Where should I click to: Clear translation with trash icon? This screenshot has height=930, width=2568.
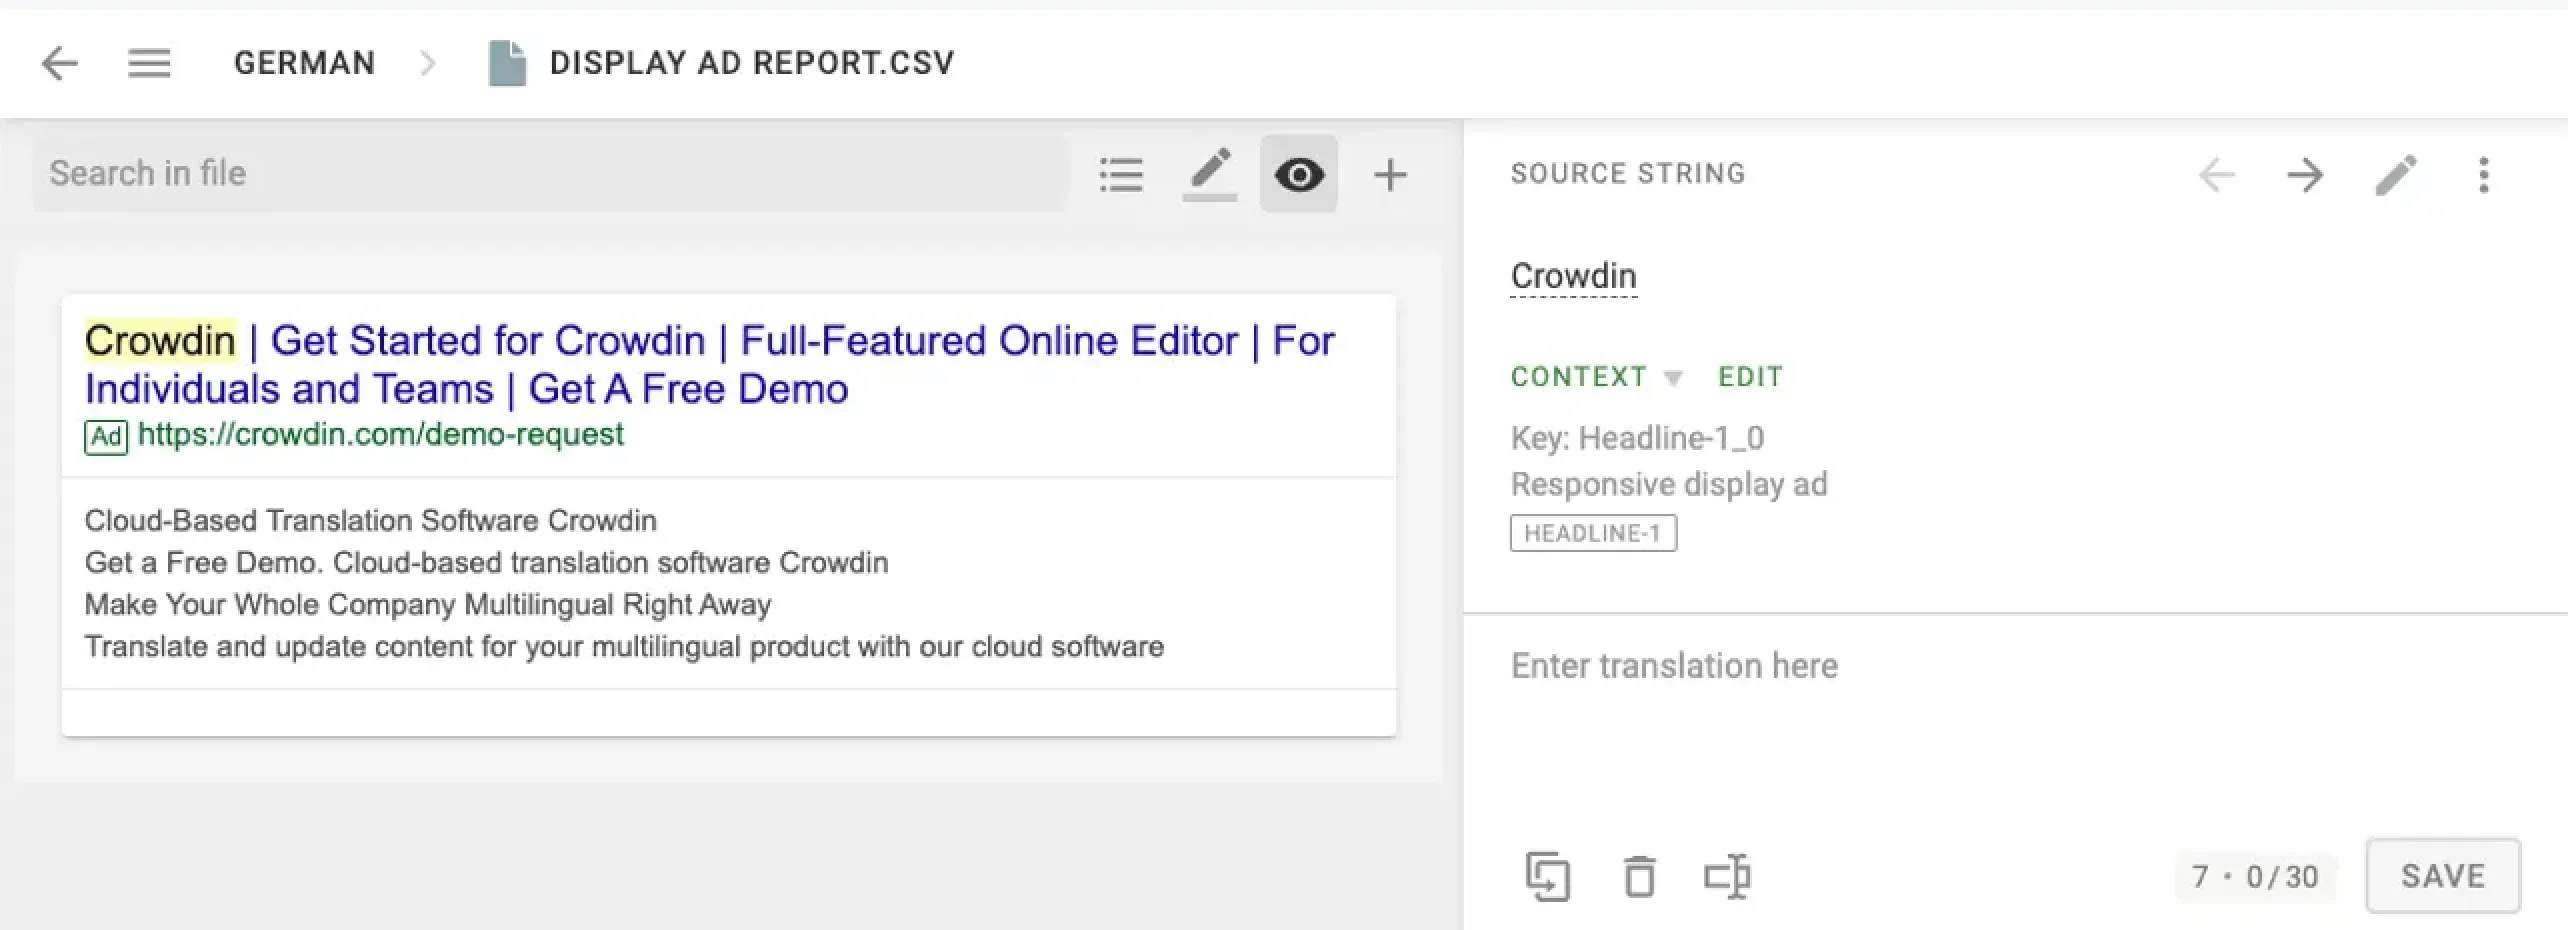1638,877
